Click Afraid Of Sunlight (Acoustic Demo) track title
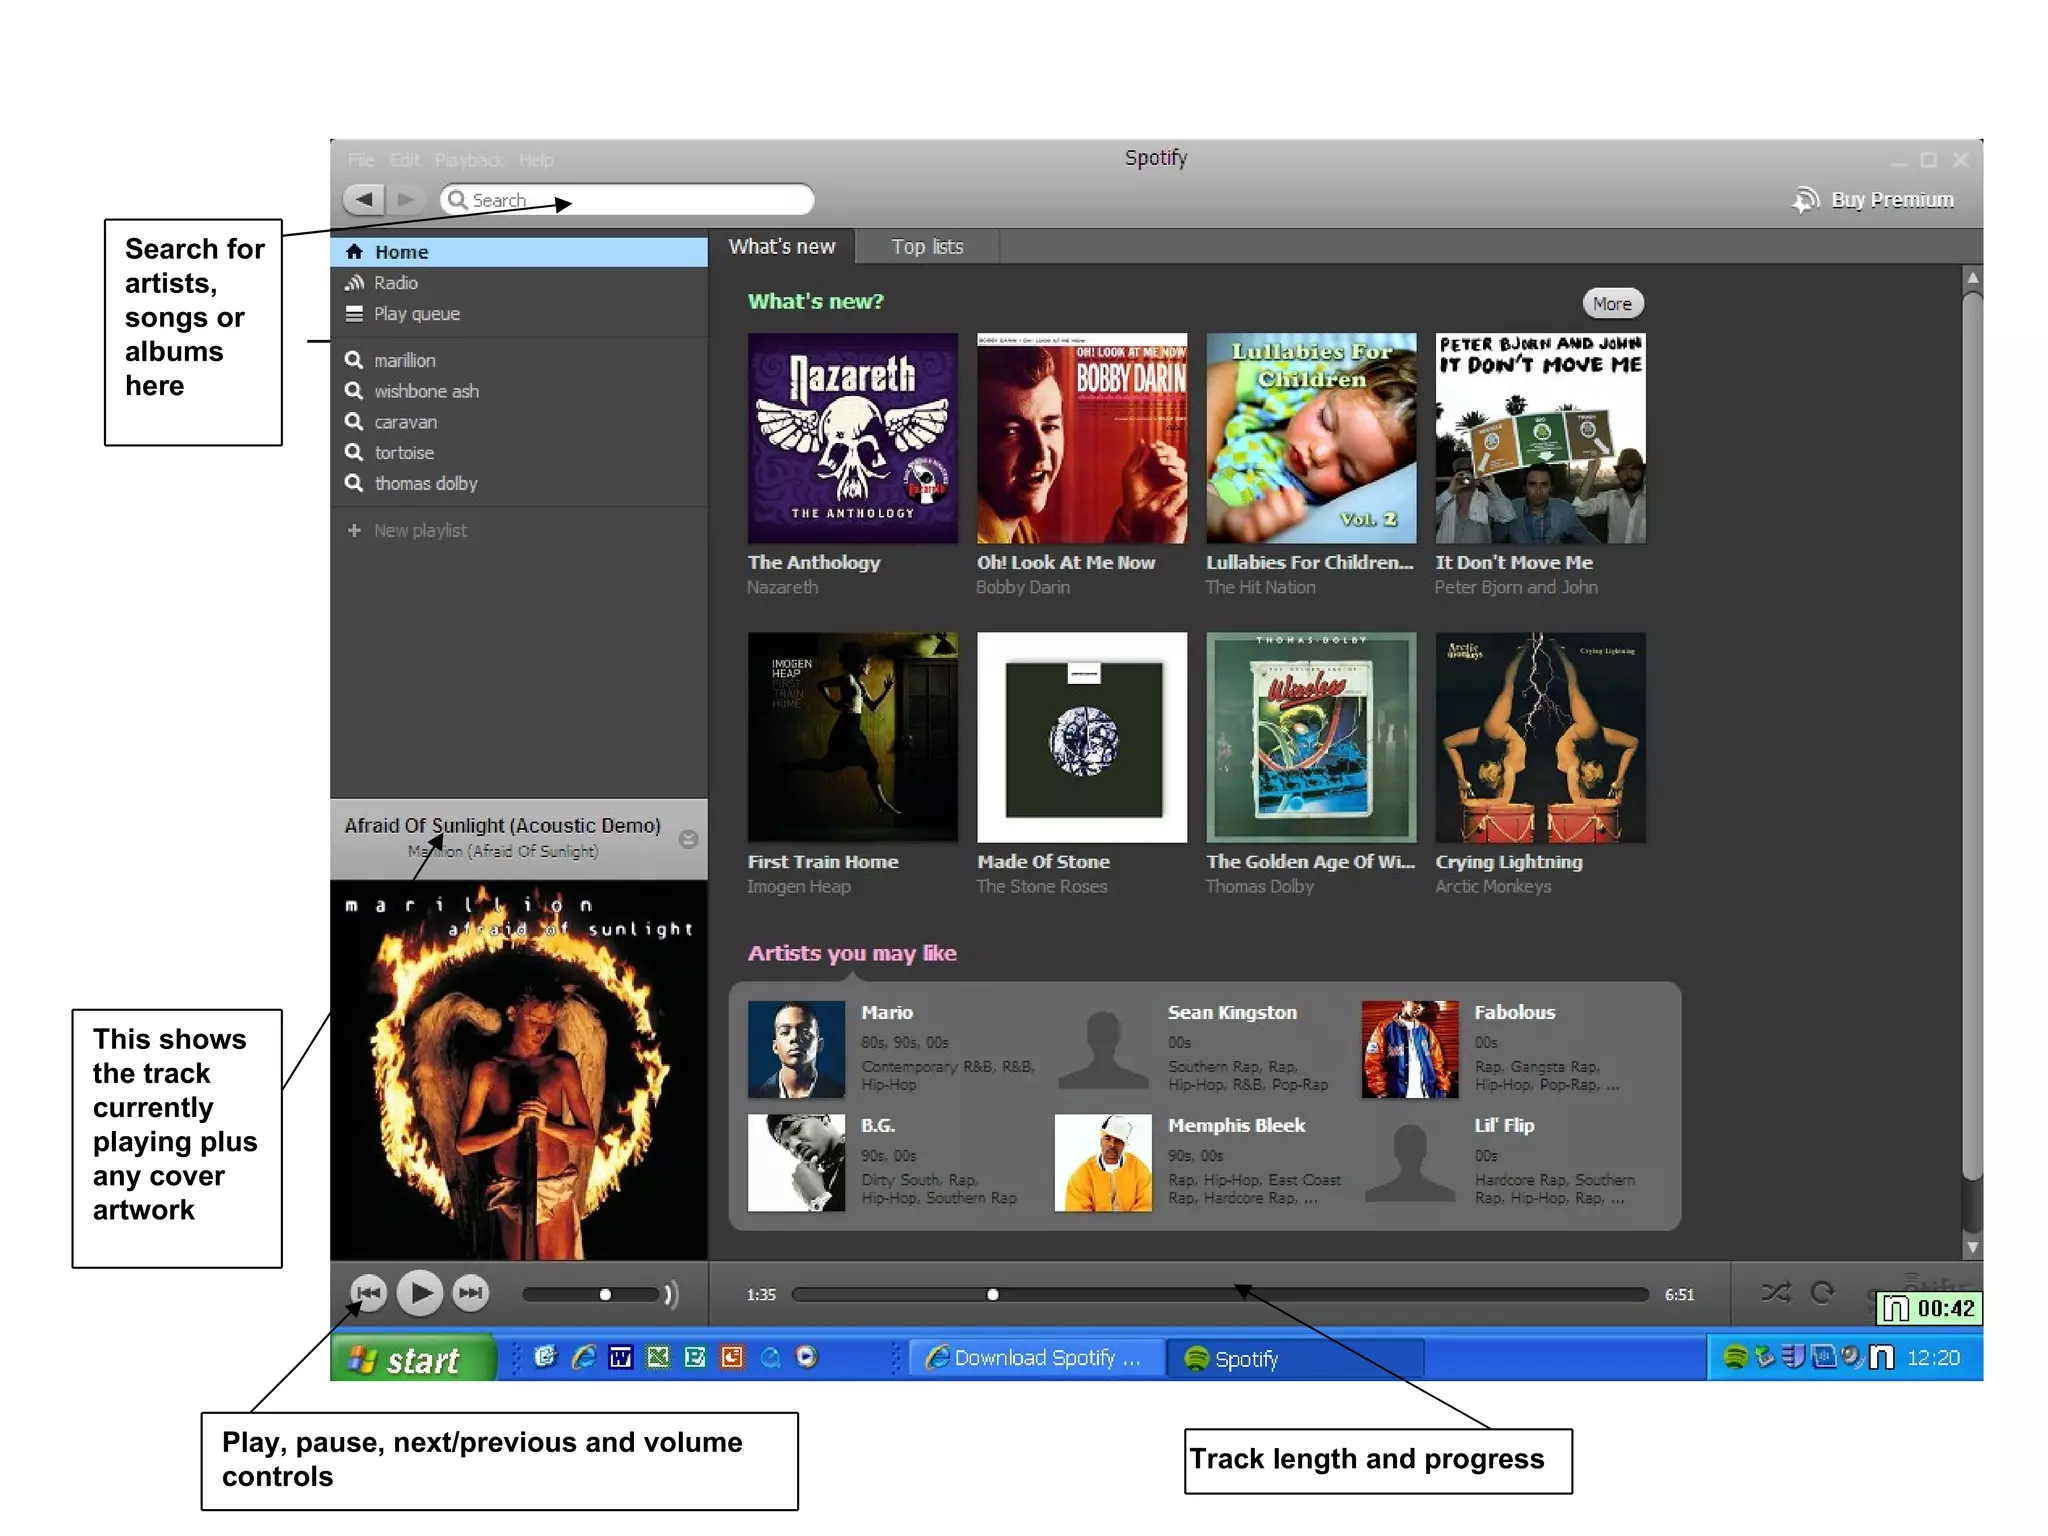Viewport: 2048px width, 1536px height. pos(502,826)
